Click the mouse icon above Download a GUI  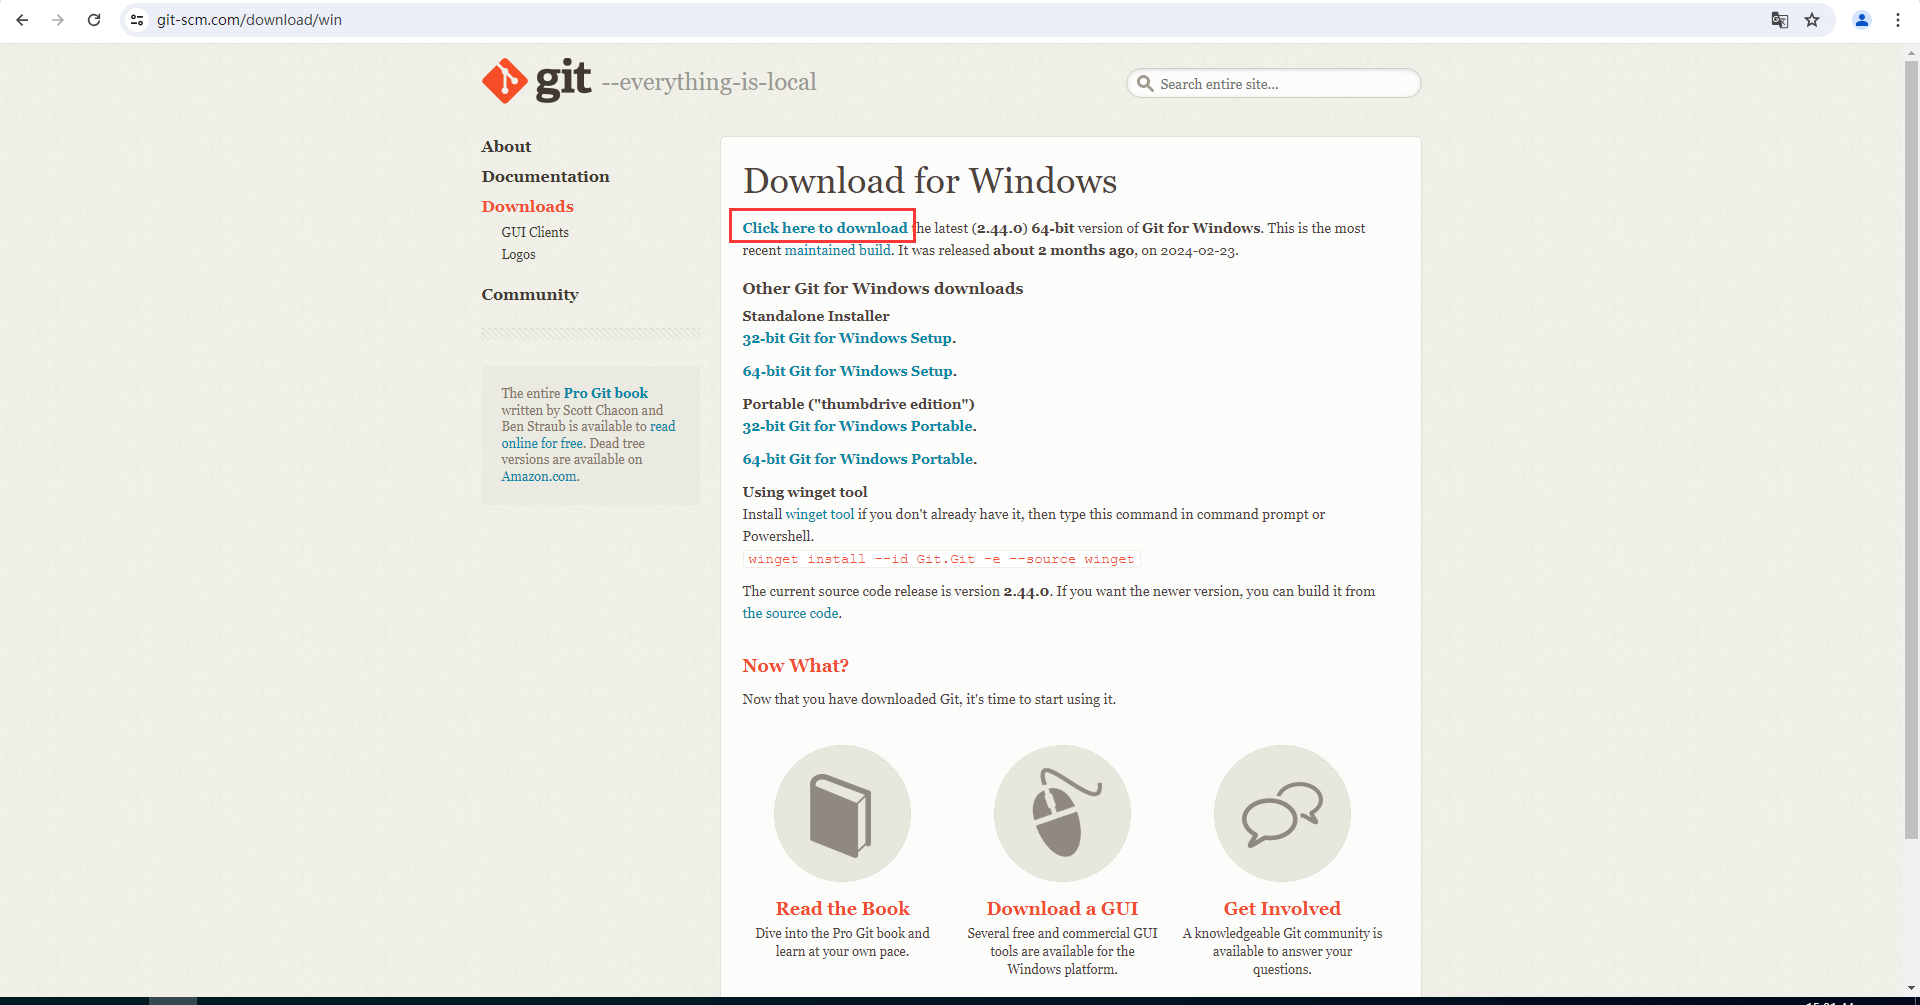coord(1062,814)
